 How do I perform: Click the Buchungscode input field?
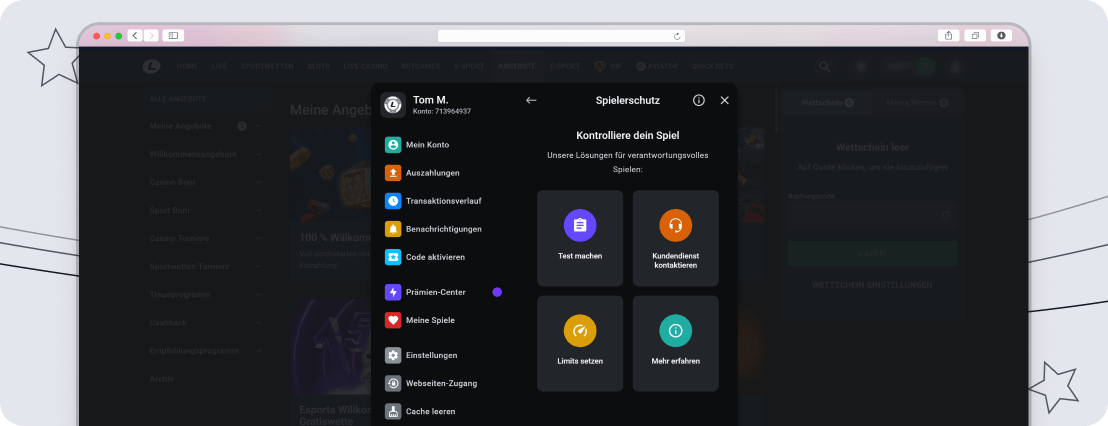[872, 215]
